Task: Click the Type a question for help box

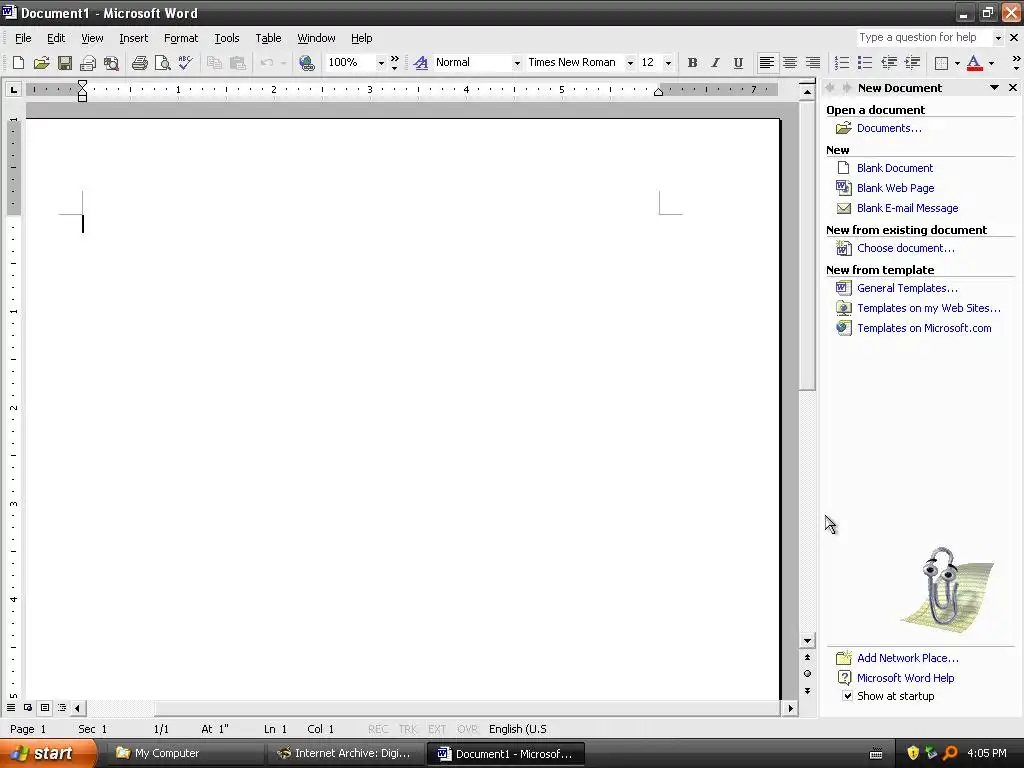Action: coord(923,37)
